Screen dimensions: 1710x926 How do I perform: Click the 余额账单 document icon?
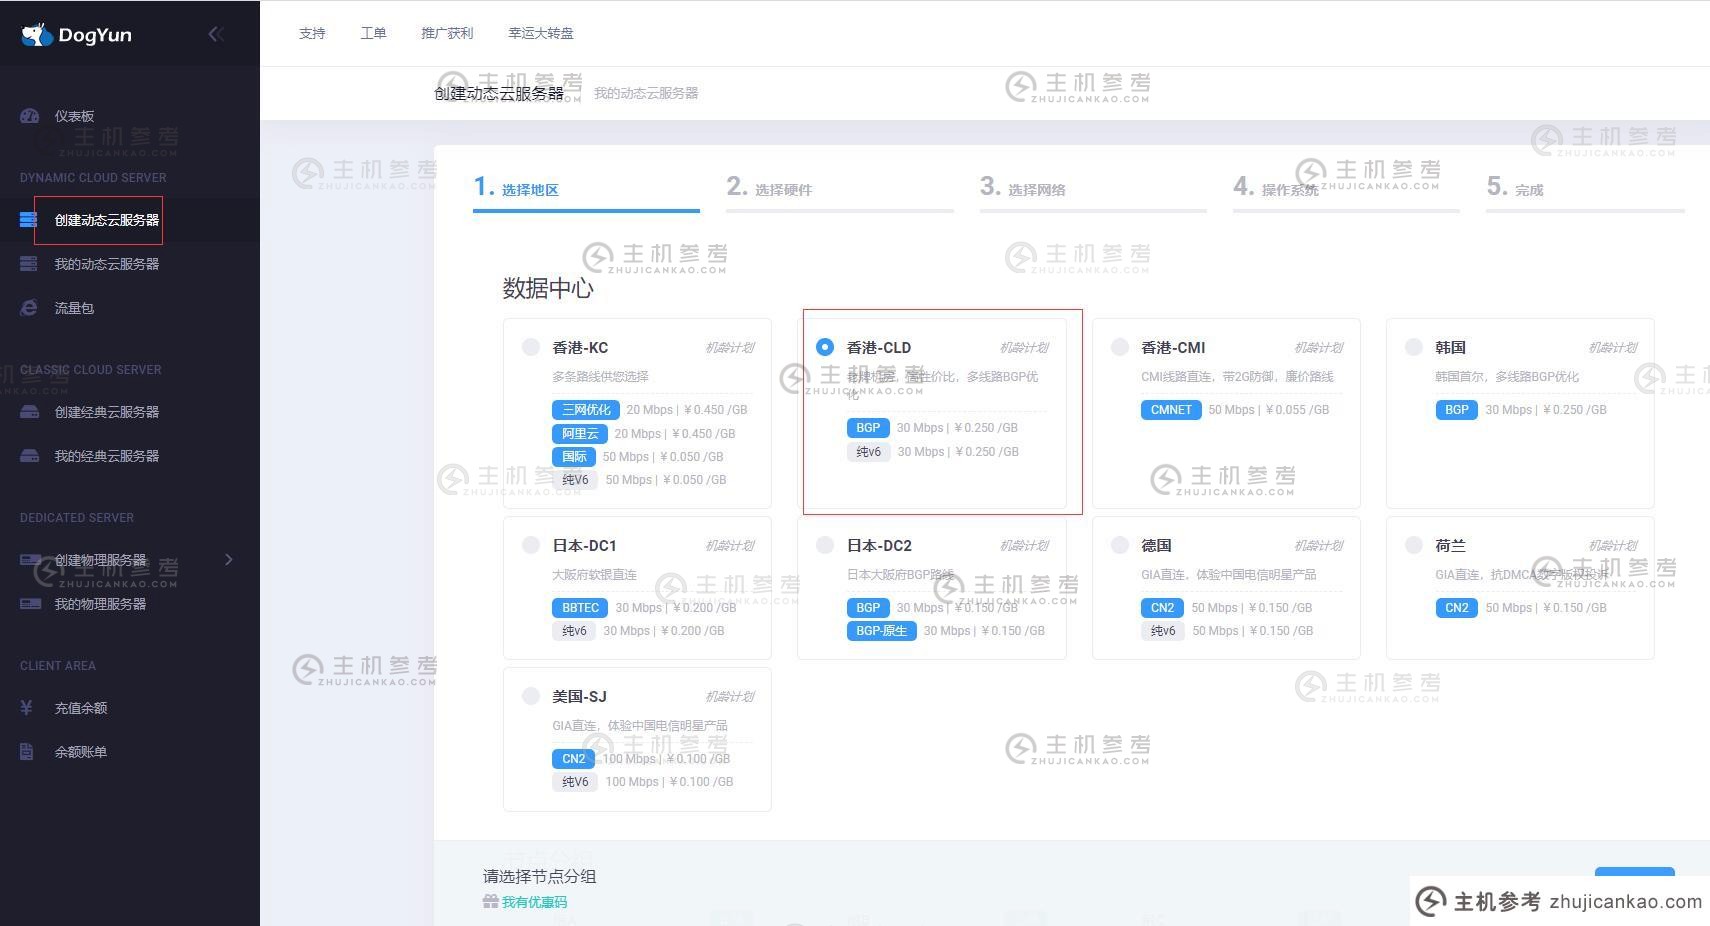pos(27,752)
